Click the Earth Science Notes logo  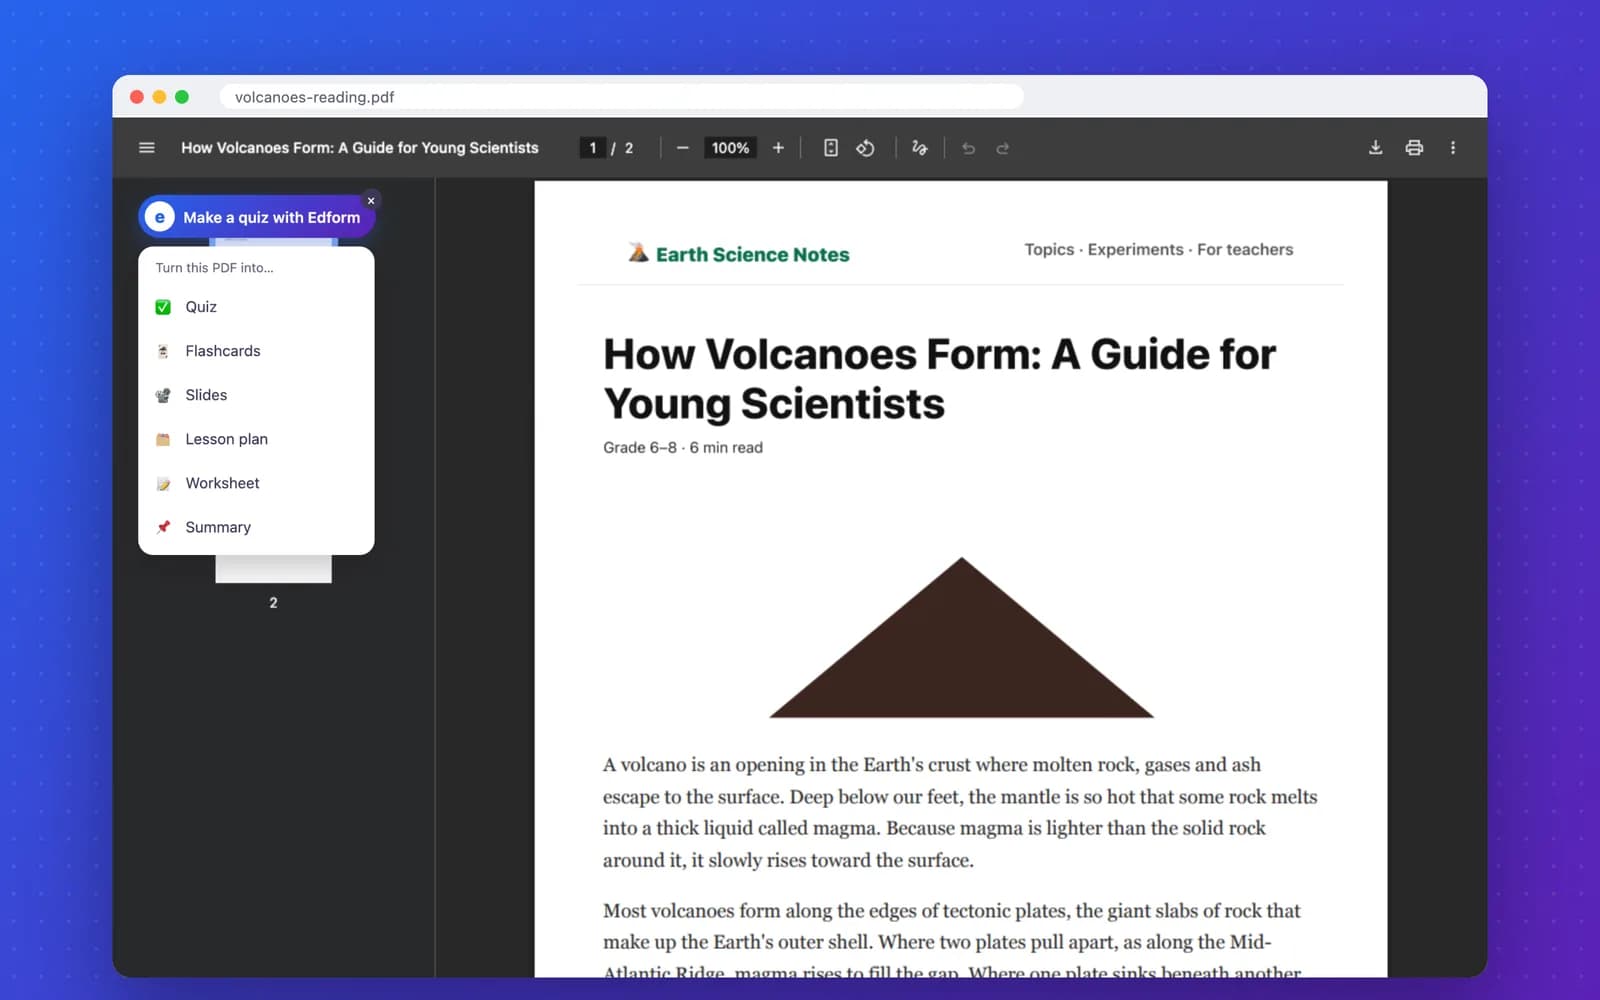tap(739, 254)
